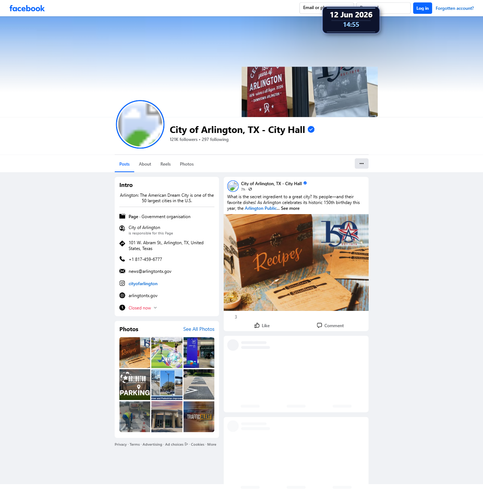Open the Arlington banner cover photo
This screenshot has width=483, height=500.
pos(310,92)
